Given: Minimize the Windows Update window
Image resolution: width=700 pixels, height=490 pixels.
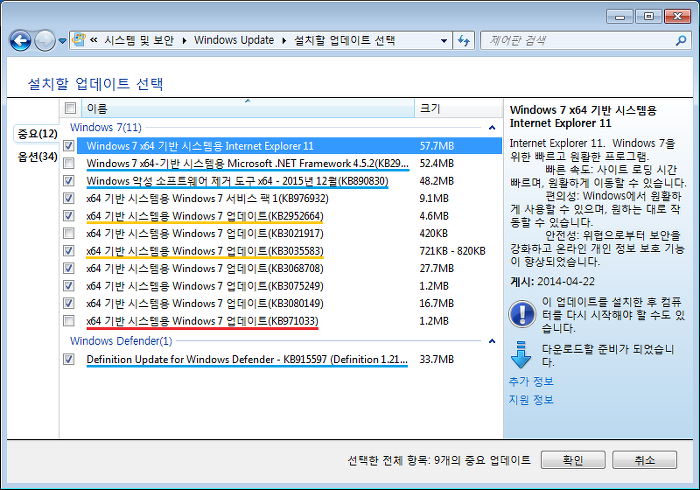Looking at the screenshot, I should [x=620, y=17].
